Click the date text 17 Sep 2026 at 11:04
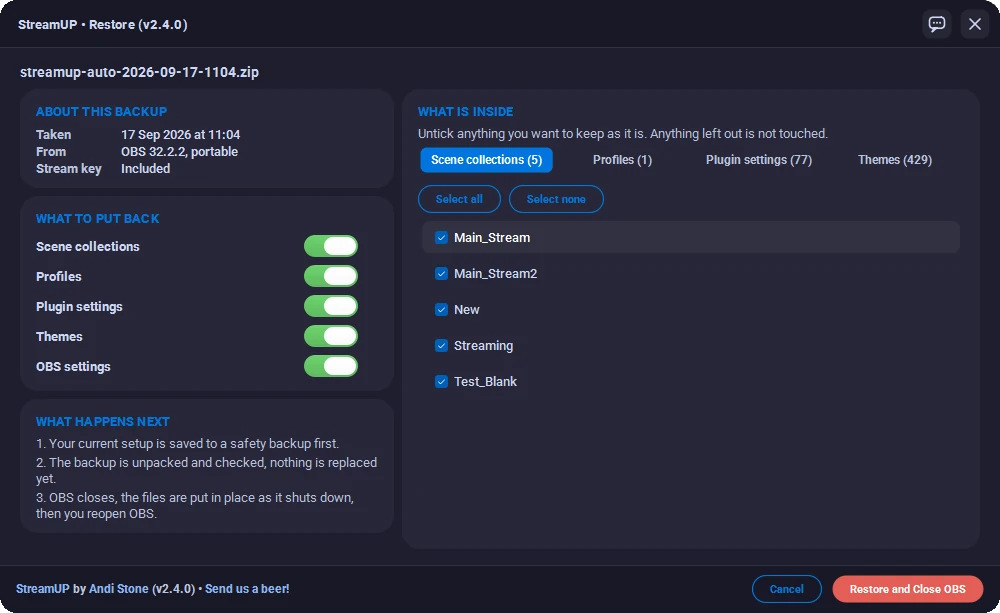The height and width of the screenshot is (613, 1000). point(180,135)
